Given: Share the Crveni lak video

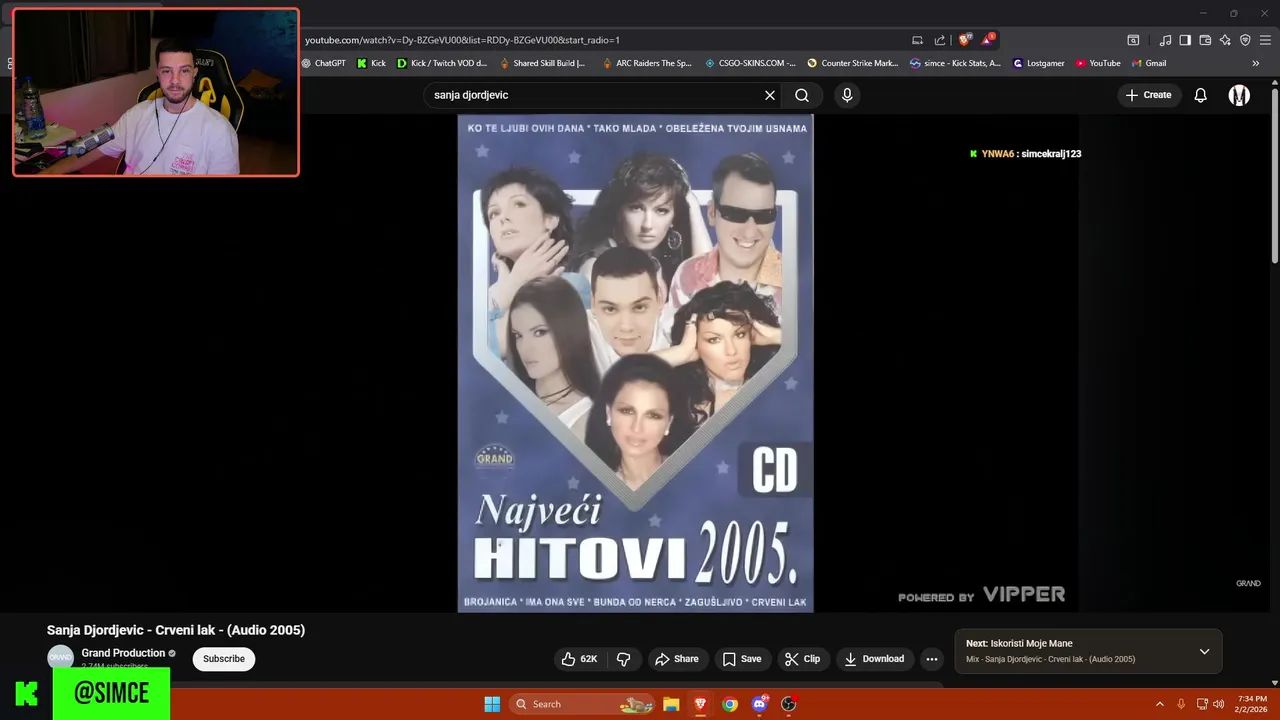Looking at the screenshot, I should [676, 659].
